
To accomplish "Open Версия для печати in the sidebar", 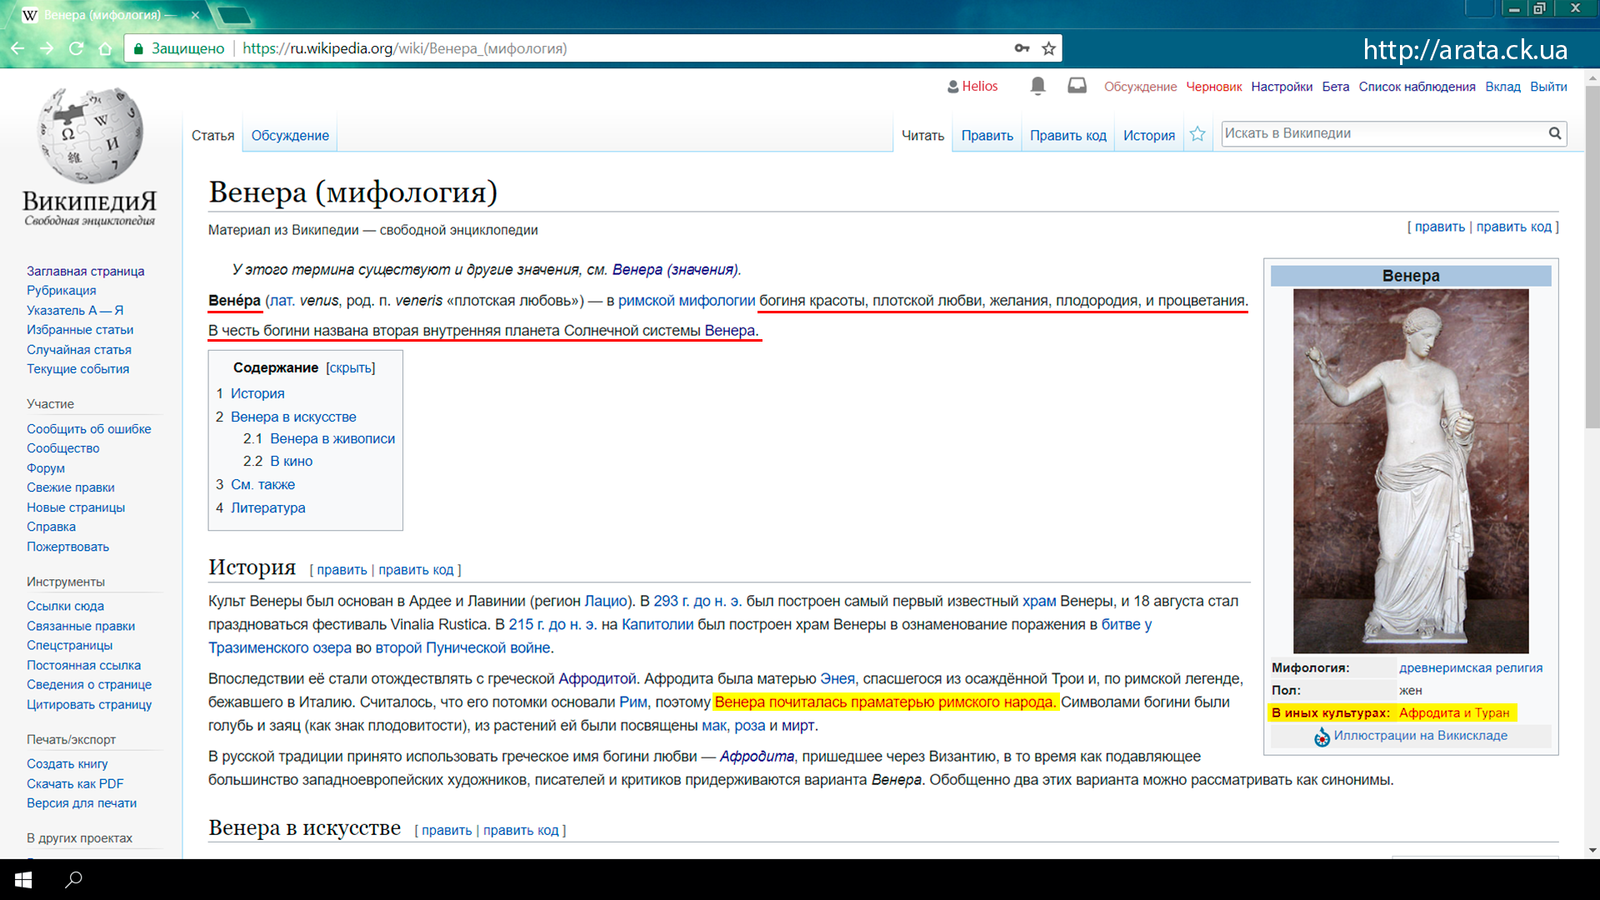I will [x=82, y=803].
